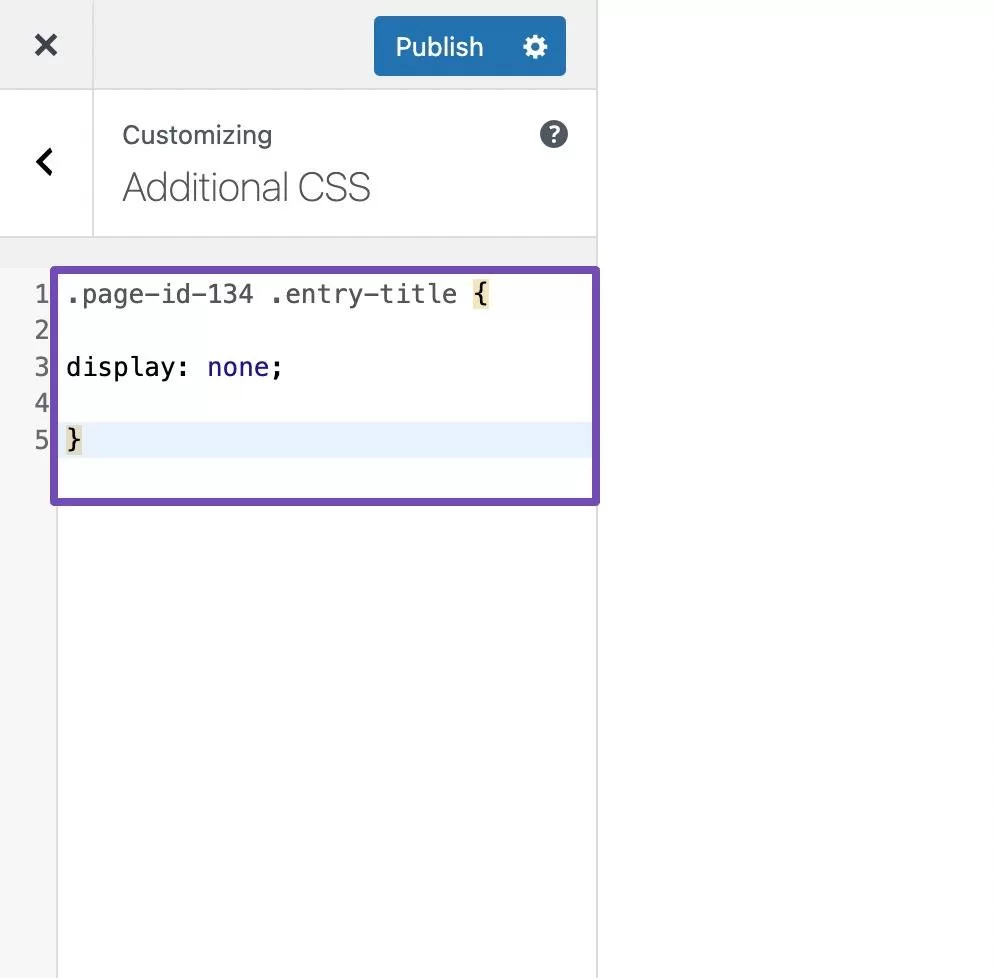Click line number 3 in the gutter
994x978 pixels.
[41, 367]
